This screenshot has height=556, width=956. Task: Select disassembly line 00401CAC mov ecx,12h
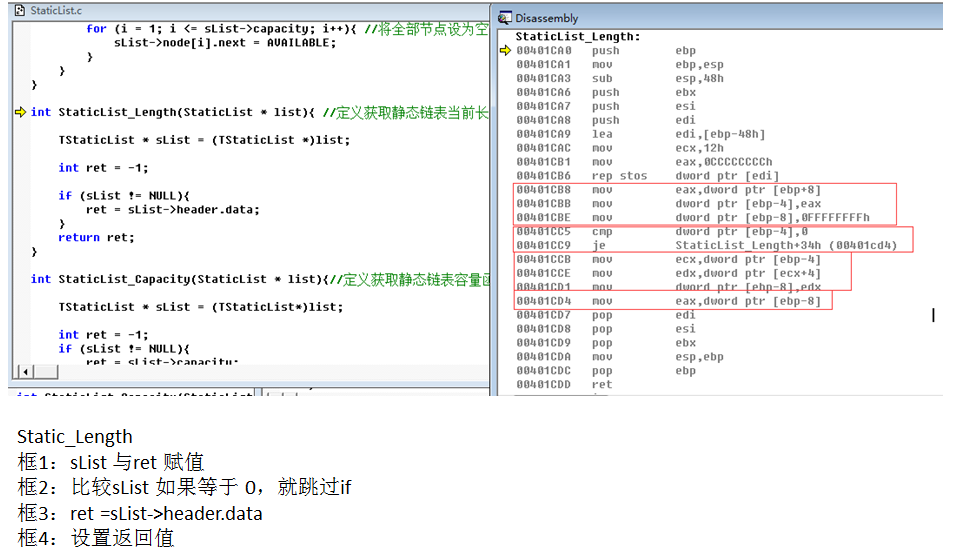pyautogui.click(x=620, y=148)
